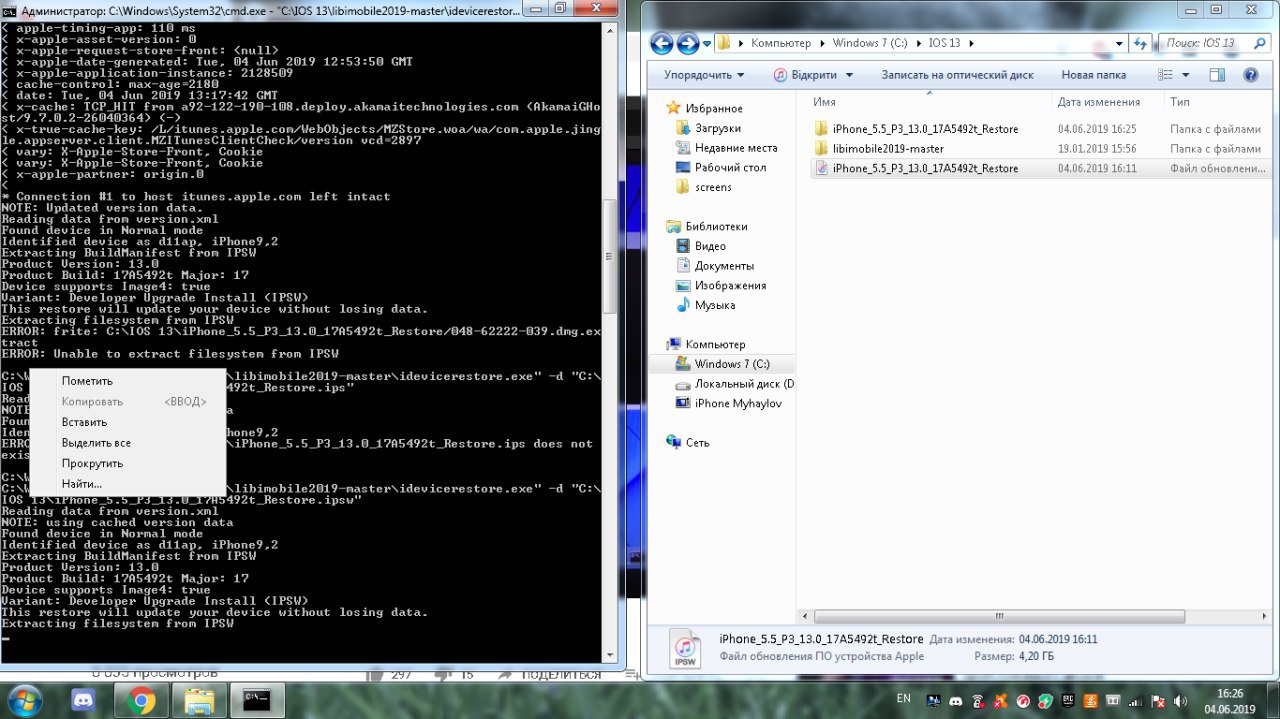Toggle the preview pane
Viewport: 1280px width, 719px height.
pos(1217,75)
